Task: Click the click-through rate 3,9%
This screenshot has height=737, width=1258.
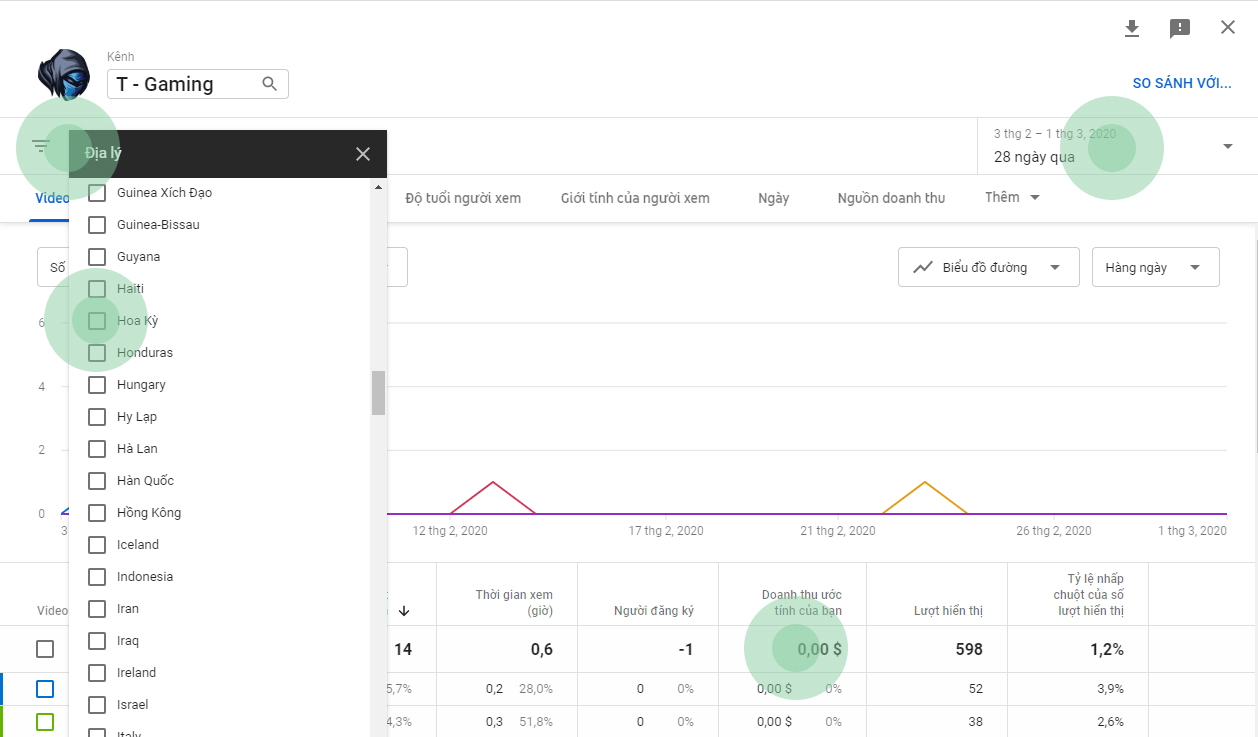Action: click(x=1110, y=689)
